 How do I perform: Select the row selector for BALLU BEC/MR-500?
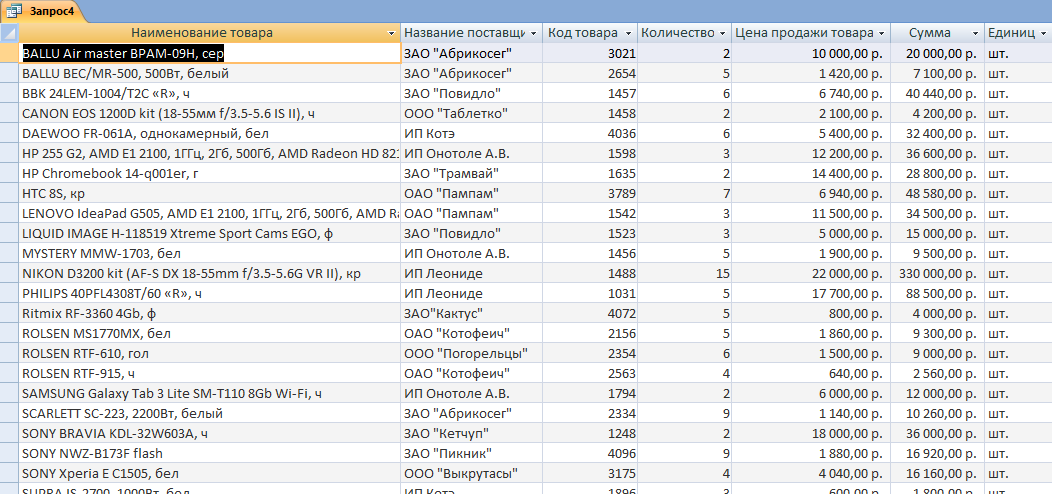click(9, 74)
